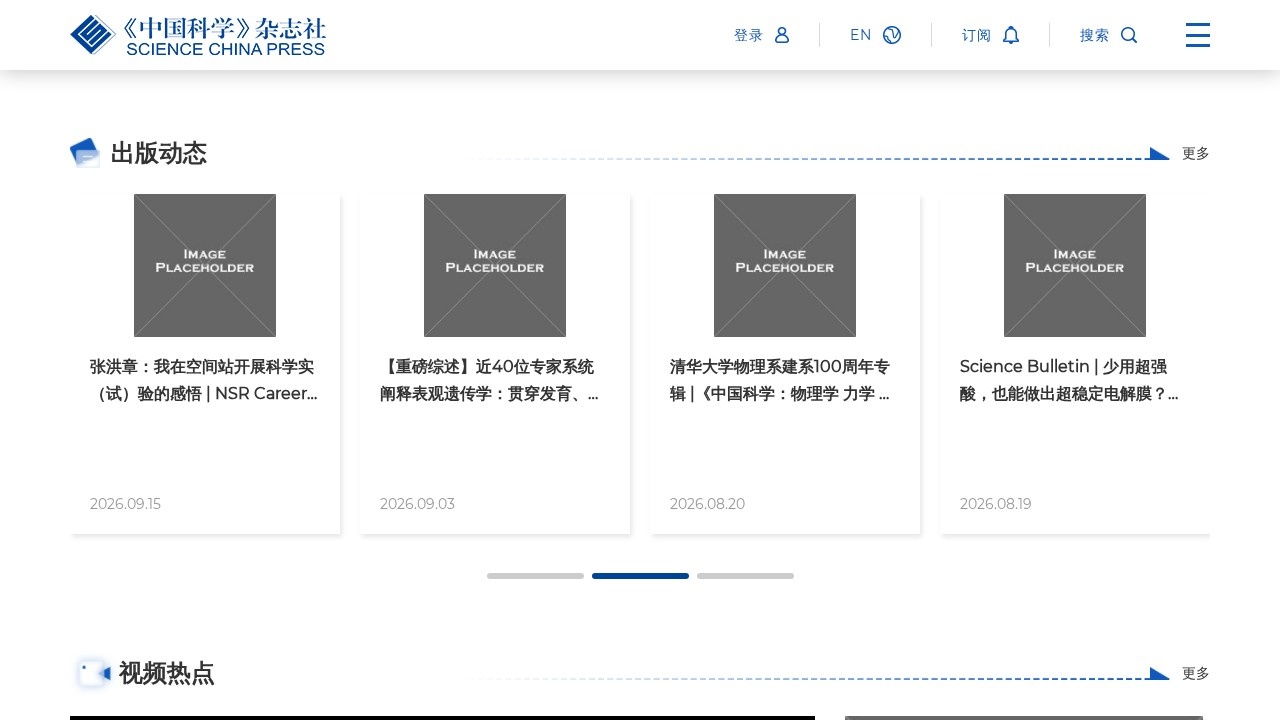Click date 2026.09.15
Image resolution: width=1280 pixels, height=720 pixels.
(x=125, y=504)
